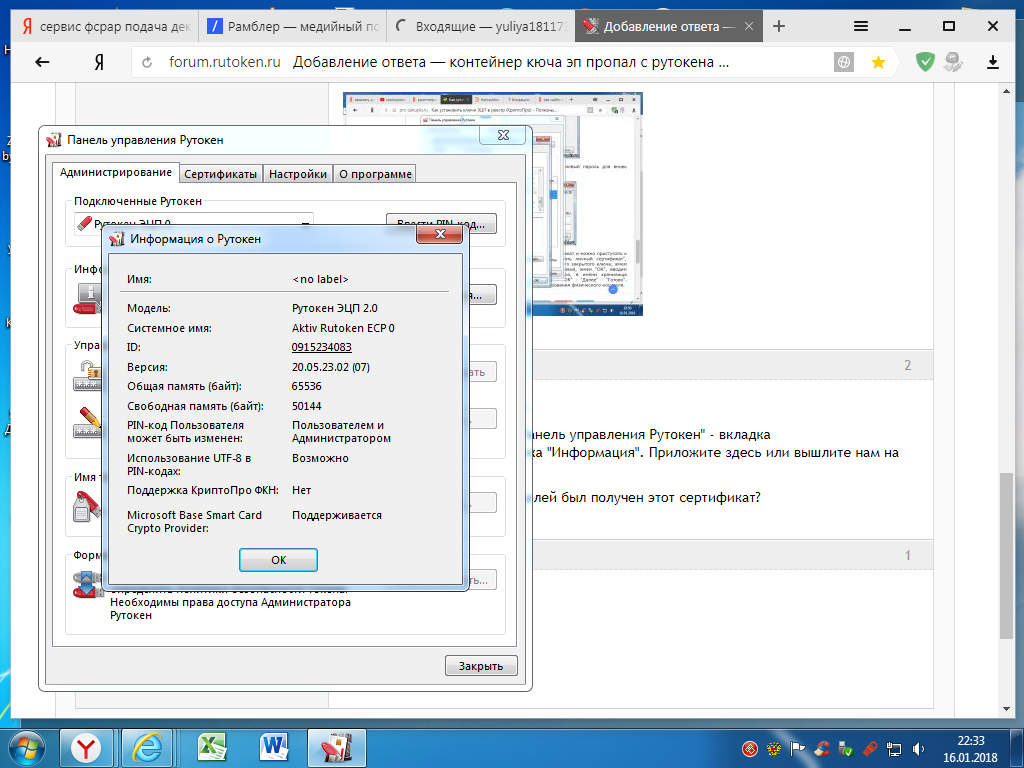Image resolution: width=1024 pixels, height=768 pixels.
Task: Click the browser back arrow
Action: 42,62
